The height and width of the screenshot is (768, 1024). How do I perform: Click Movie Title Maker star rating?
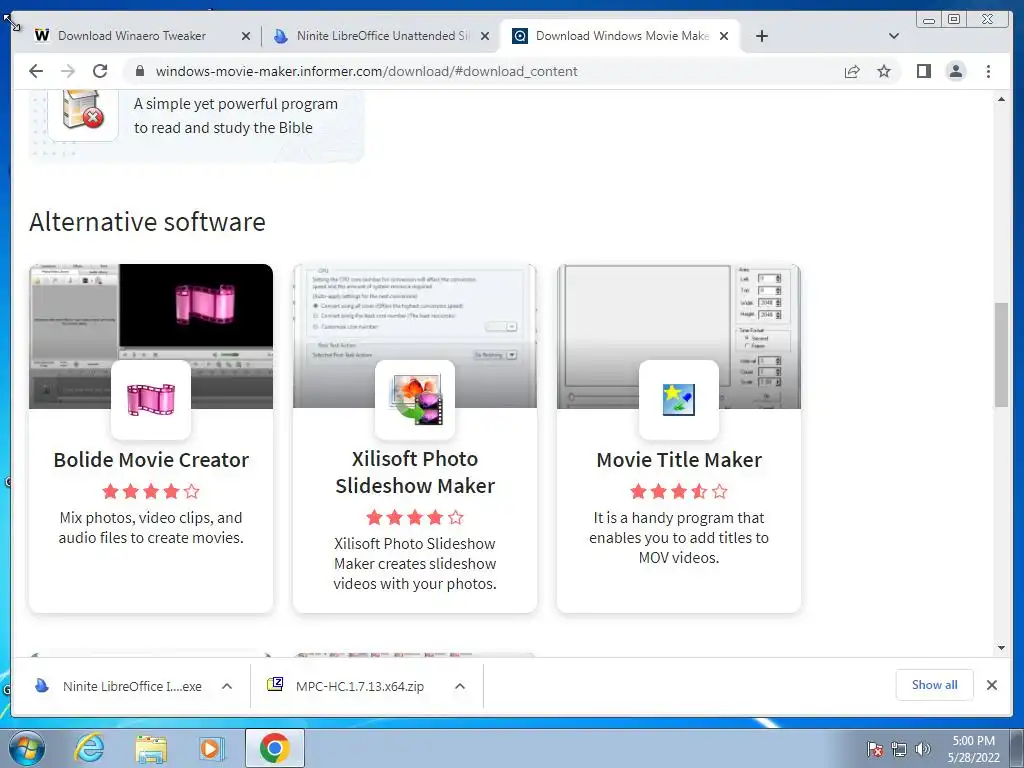click(679, 491)
